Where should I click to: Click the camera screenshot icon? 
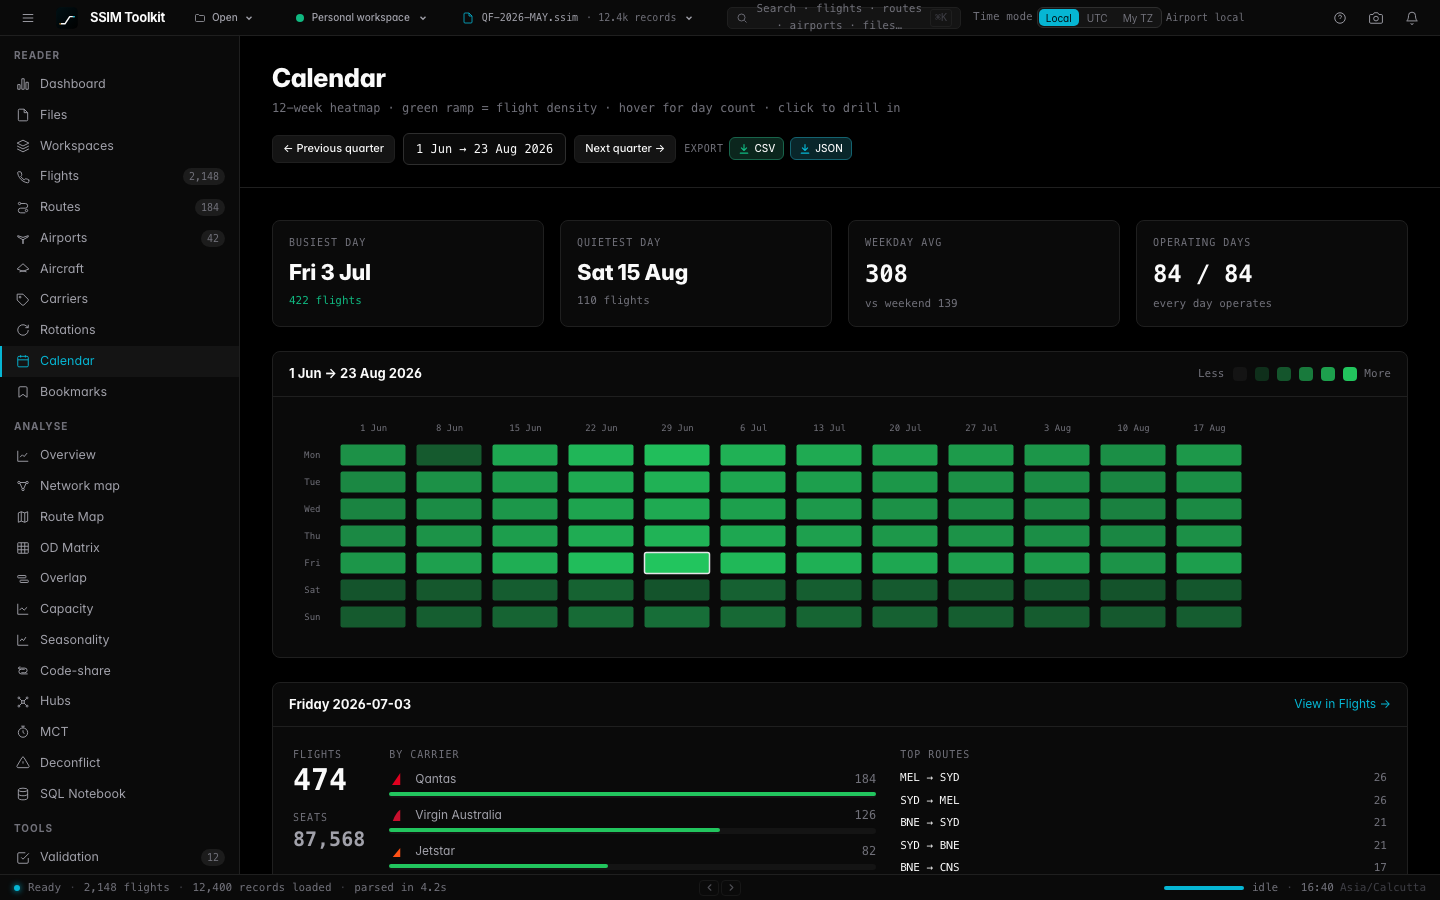1376,18
